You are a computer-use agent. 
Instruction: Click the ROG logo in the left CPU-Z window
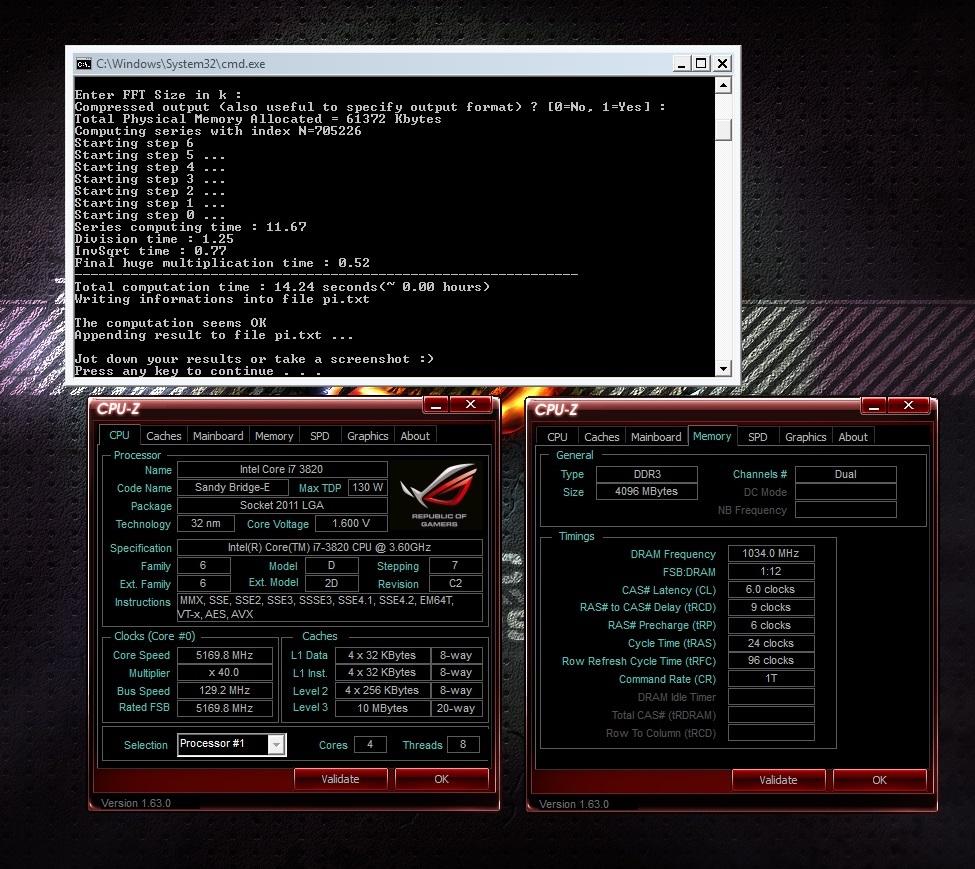(439, 495)
